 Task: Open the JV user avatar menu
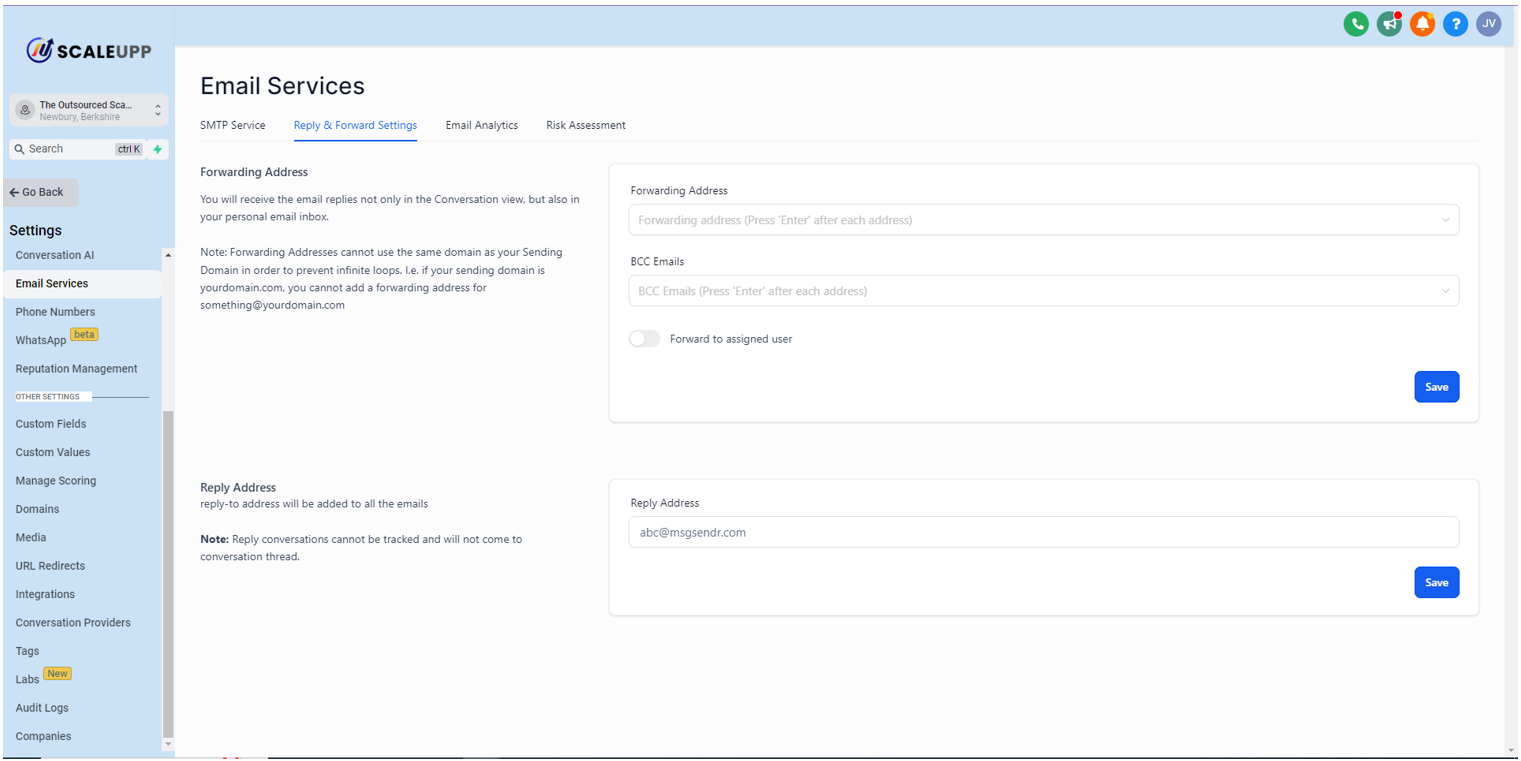[x=1489, y=24]
